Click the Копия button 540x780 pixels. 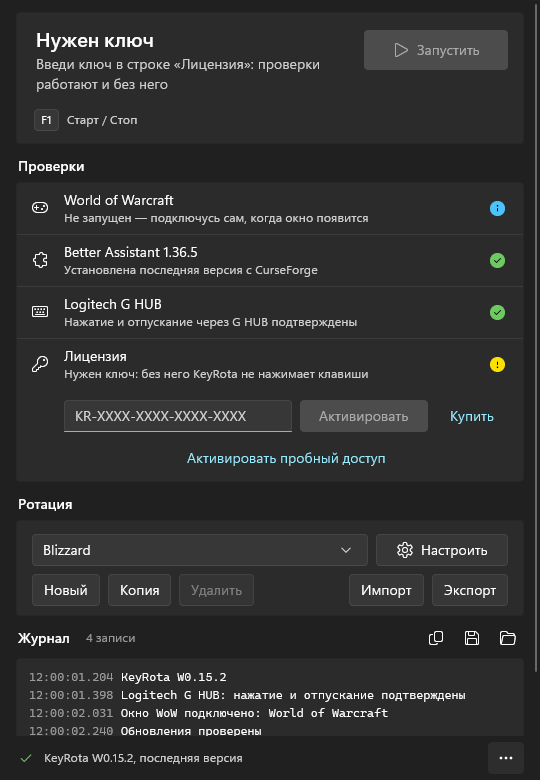(x=140, y=590)
